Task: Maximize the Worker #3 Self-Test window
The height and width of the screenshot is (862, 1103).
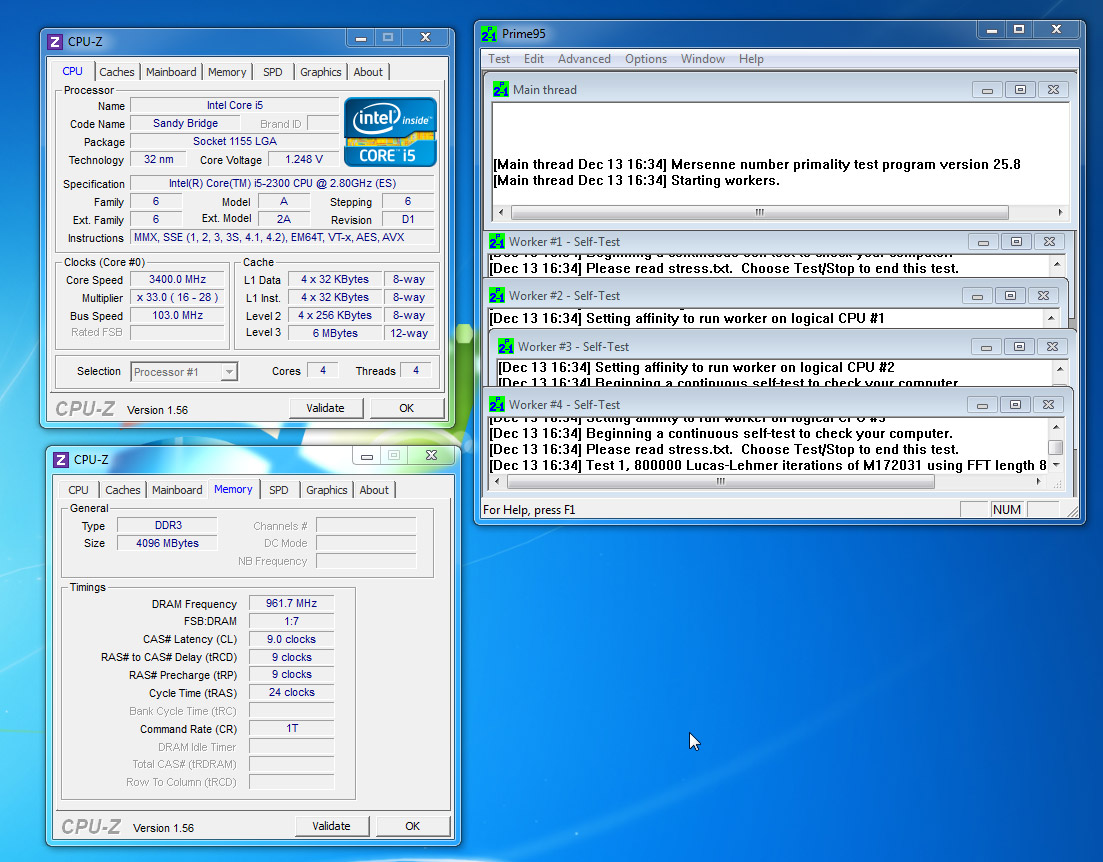Action: 1019,347
